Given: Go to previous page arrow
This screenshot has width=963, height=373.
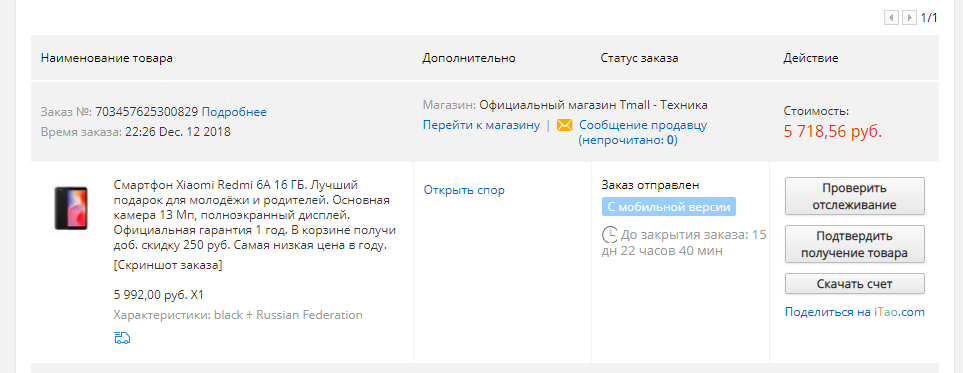Looking at the screenshot, I should (x=891, y=18).
